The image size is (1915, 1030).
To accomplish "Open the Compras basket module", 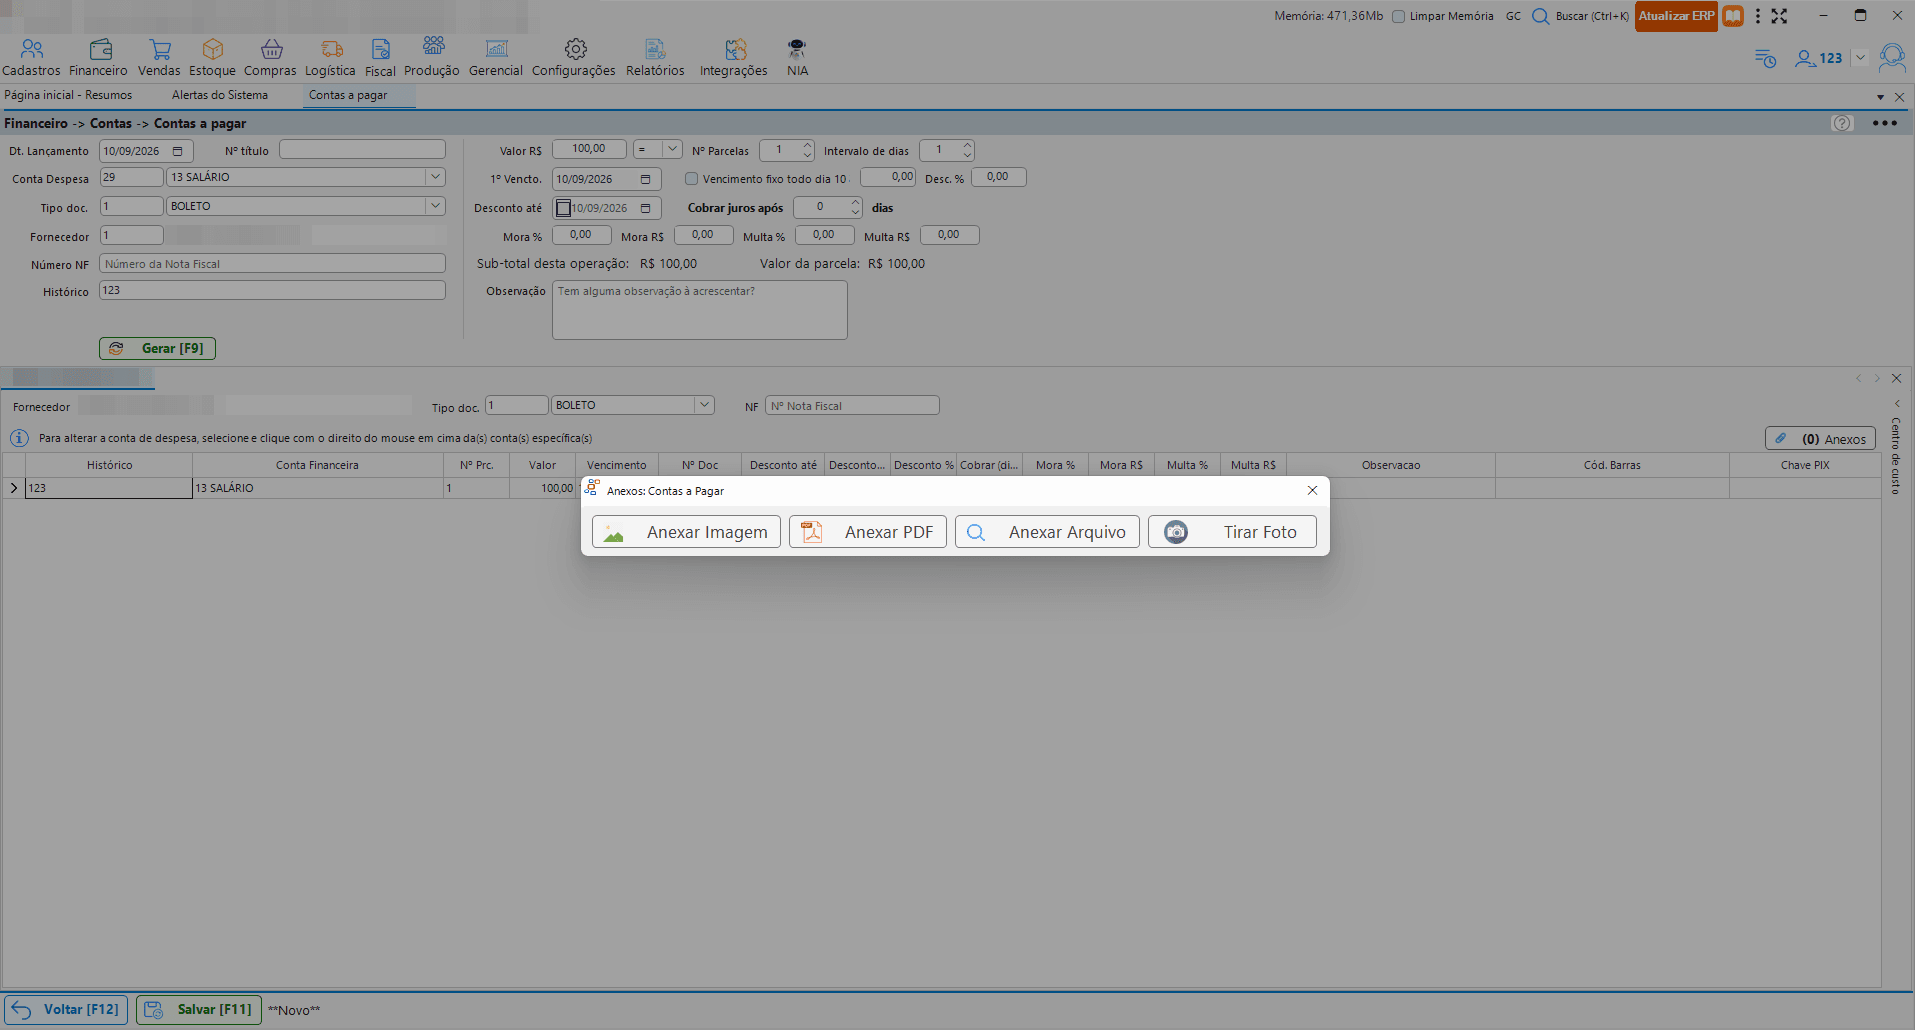I will pos(270,57).
